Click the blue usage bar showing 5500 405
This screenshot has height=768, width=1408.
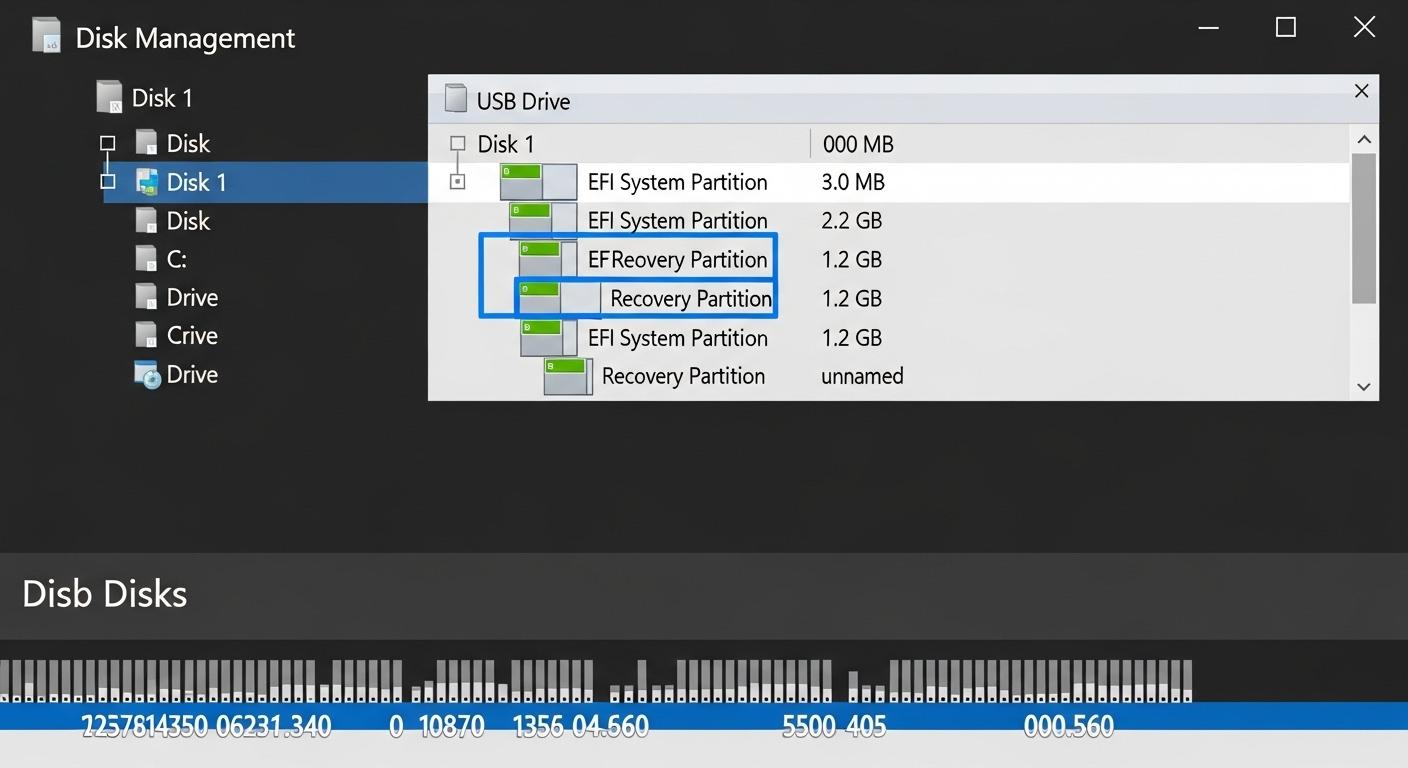[833, 724]
